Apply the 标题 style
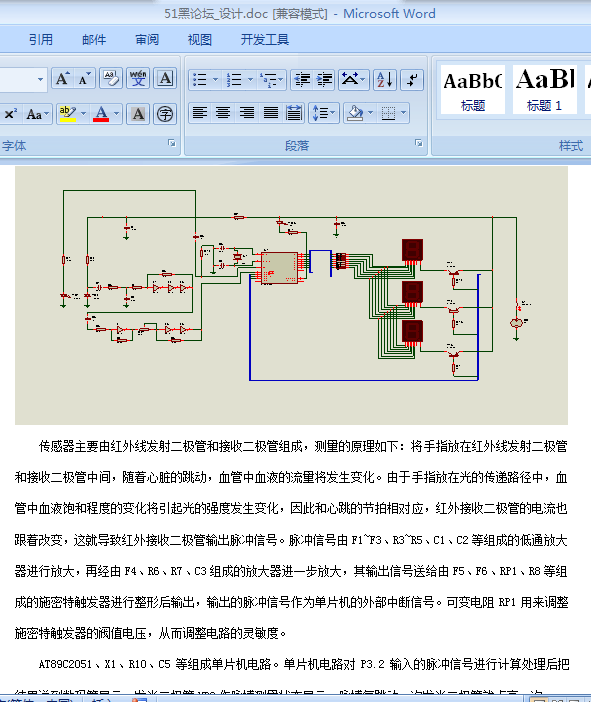 [473, 90]
